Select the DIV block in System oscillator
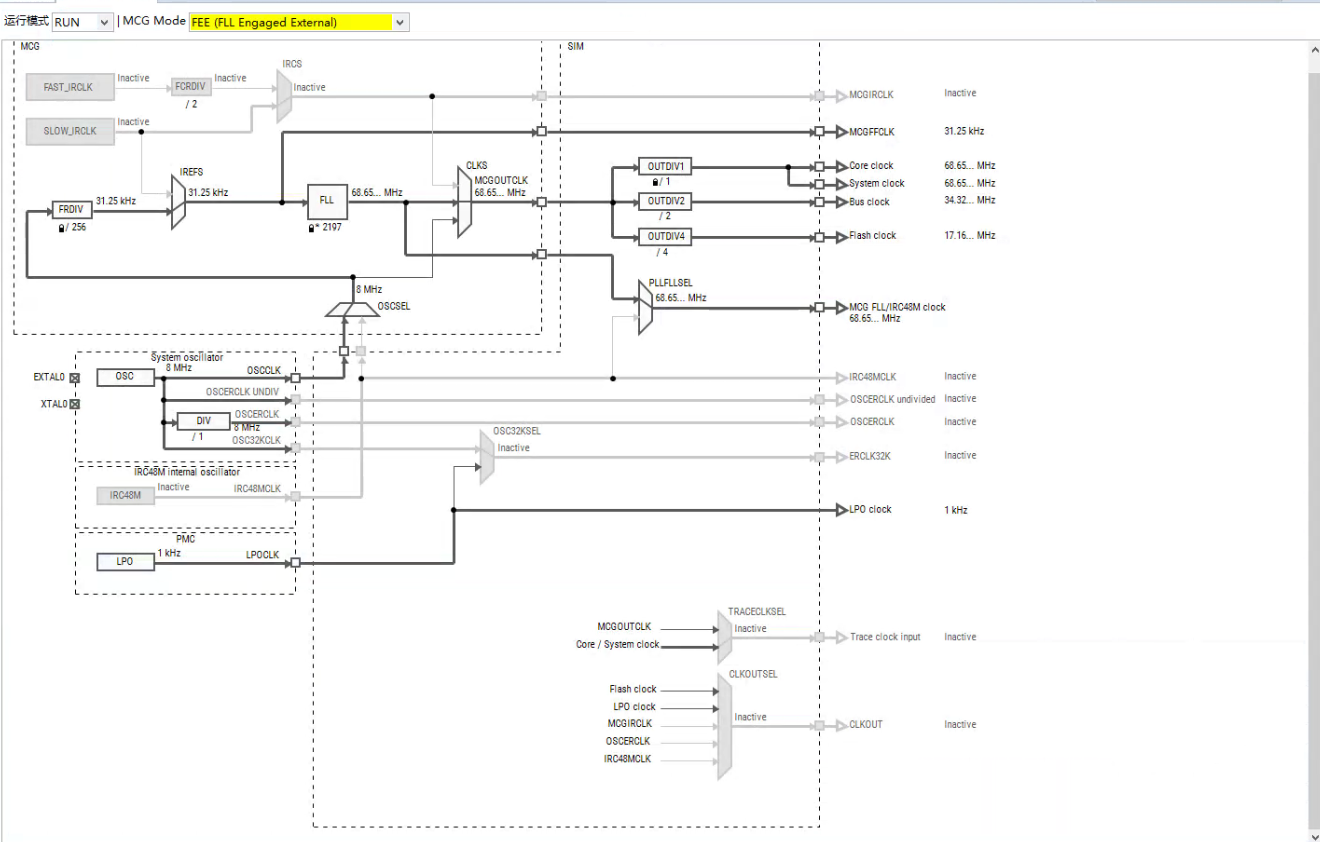This screenshot has height=842, width=1320. click(203, 422)
